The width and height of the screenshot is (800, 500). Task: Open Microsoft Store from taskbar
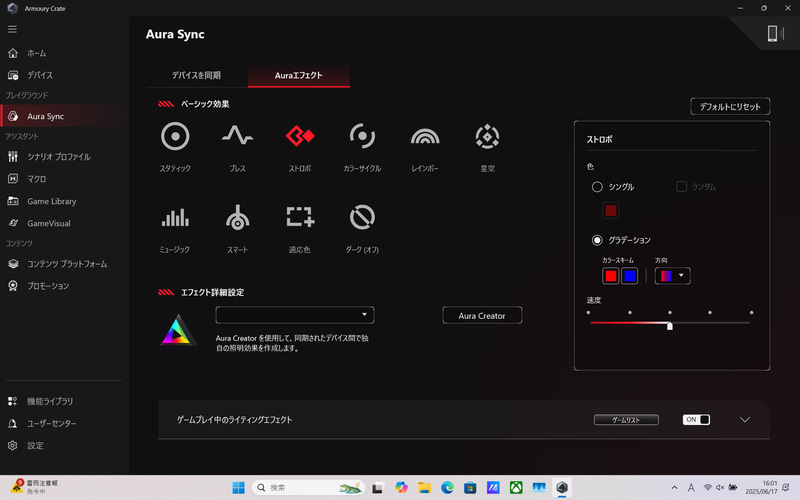(470, 488)
